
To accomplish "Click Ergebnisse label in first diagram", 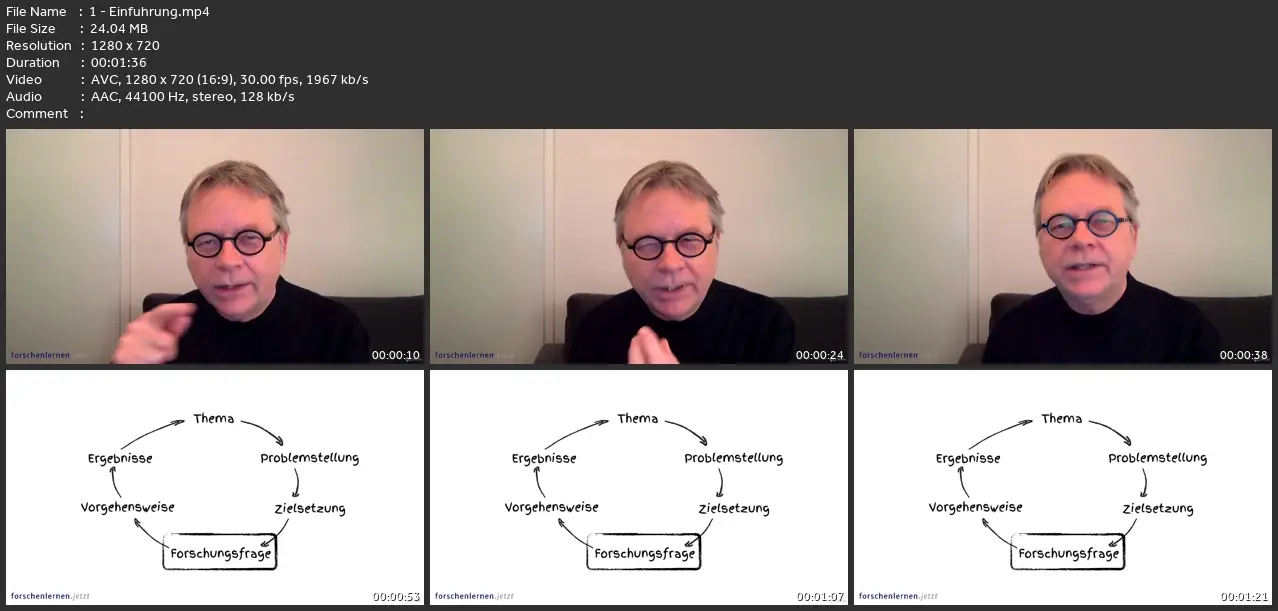I will point(120,458).
